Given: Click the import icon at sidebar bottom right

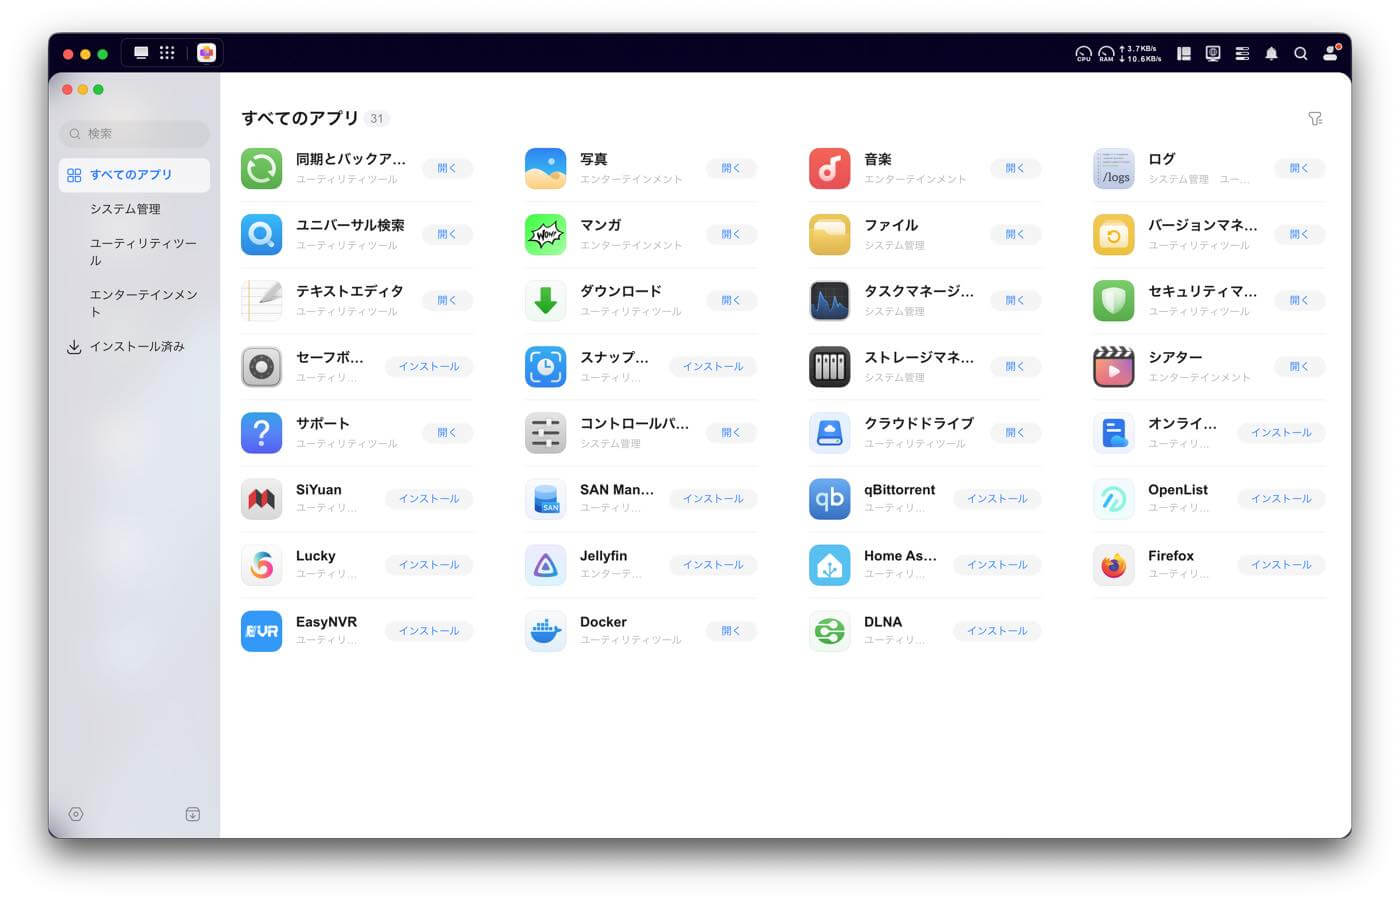Looking at the screenshot, I should [x=194, y=814].
